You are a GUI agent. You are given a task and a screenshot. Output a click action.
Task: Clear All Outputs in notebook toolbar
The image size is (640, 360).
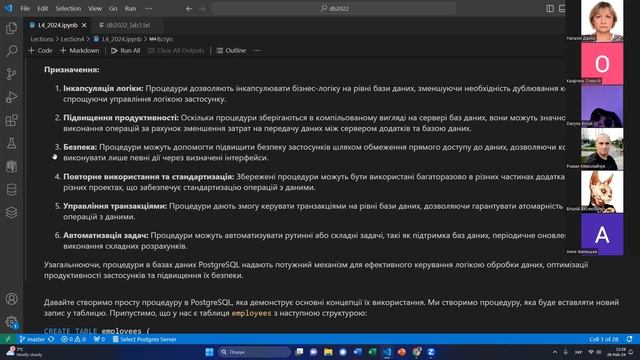pyautogui.click(x=176, y=51)
